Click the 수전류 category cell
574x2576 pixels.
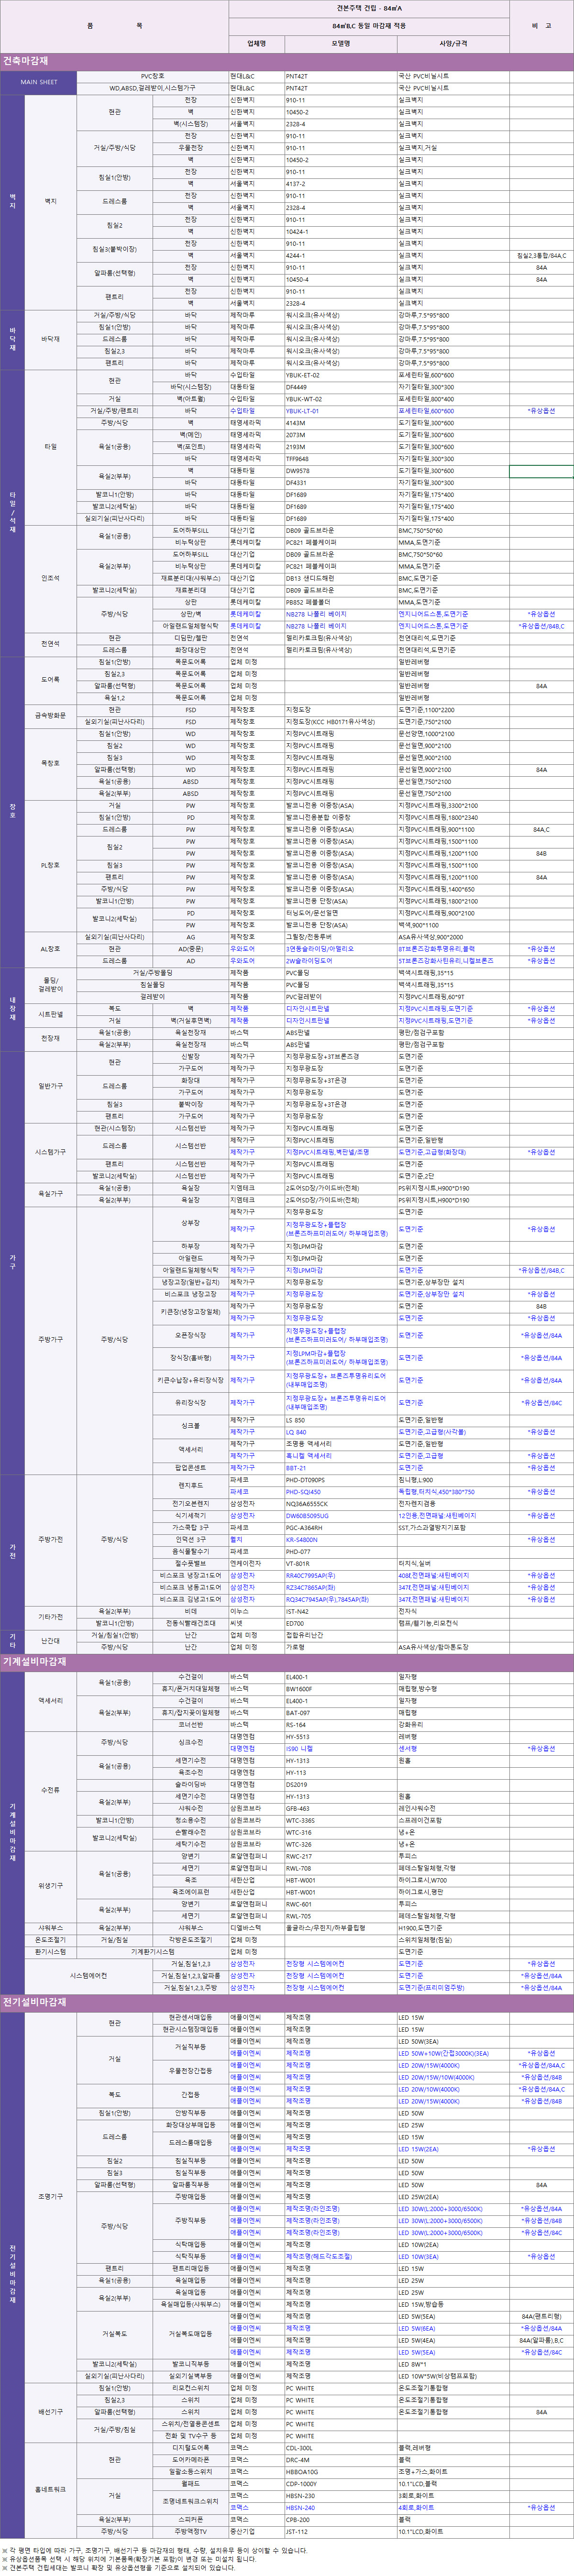click(x=51, y=1790)
